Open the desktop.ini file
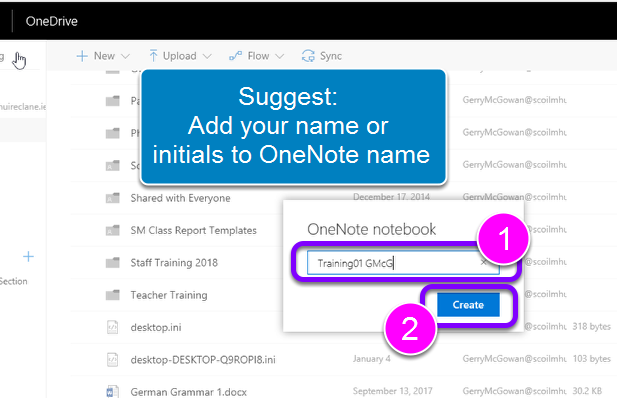617x398 pixels. click(156, 328)
